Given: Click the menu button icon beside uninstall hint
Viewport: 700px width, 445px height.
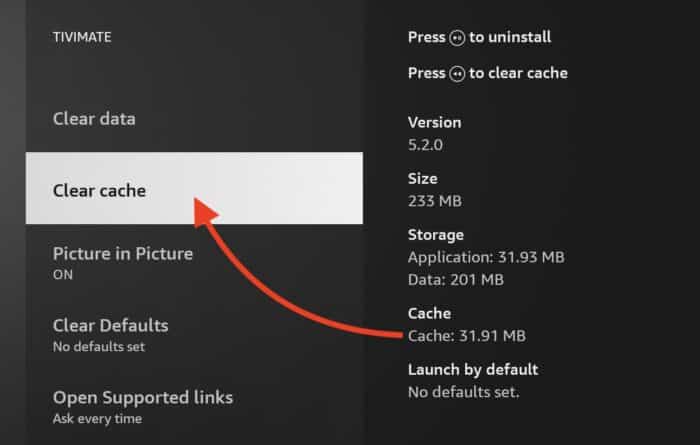Looking at the screenshot, I should [458, 38].
